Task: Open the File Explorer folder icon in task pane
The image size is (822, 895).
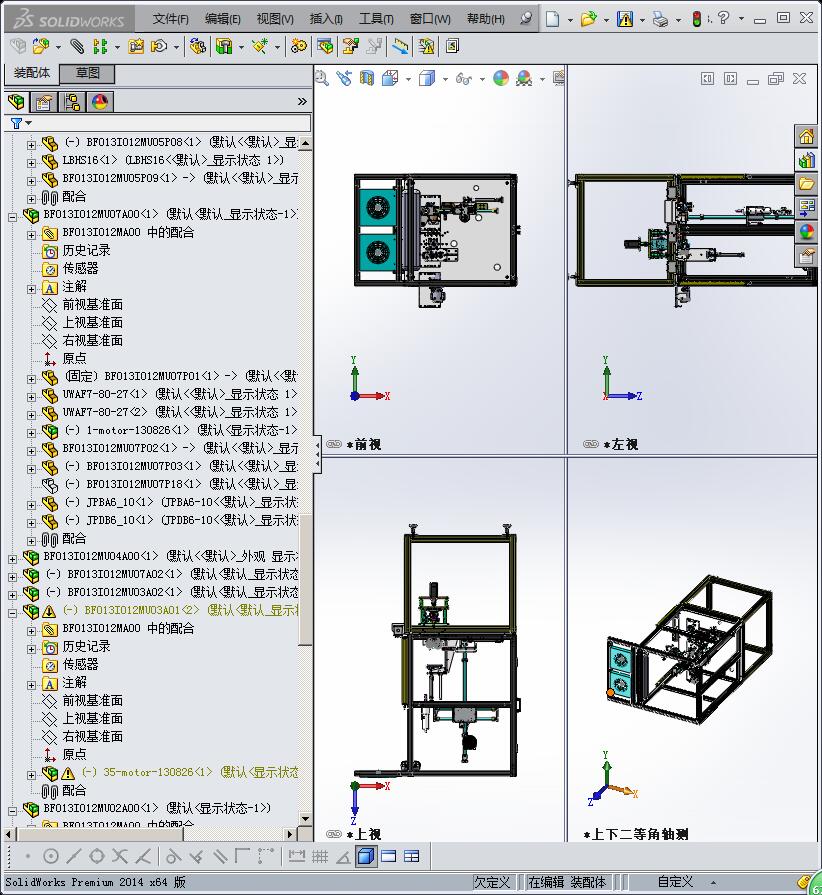Action: point(806,184)
